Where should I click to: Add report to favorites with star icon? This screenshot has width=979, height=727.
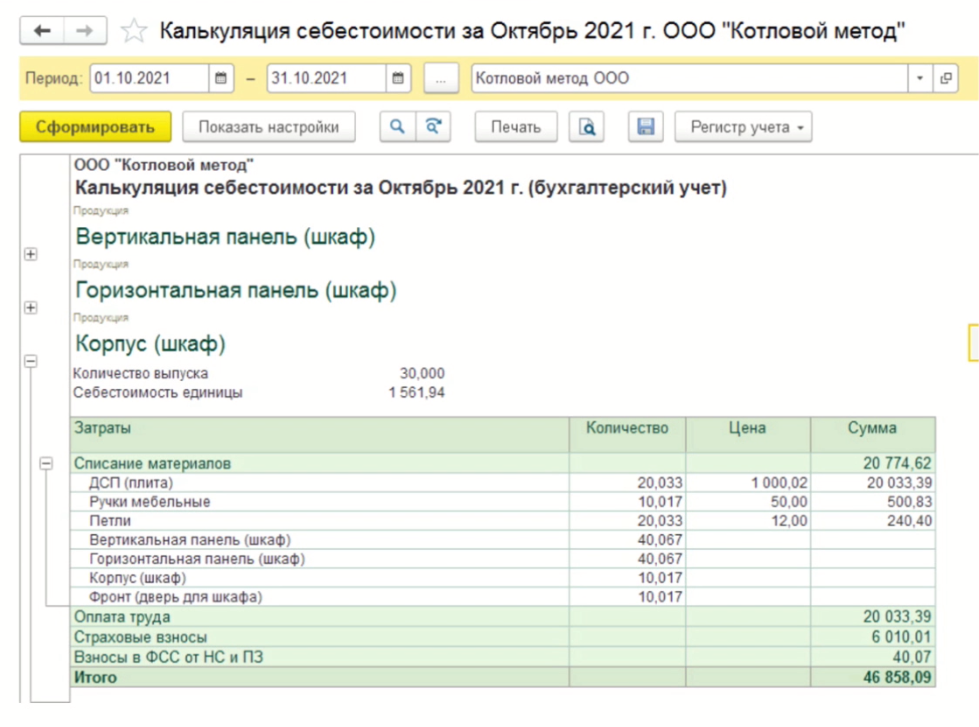point(133,32)
